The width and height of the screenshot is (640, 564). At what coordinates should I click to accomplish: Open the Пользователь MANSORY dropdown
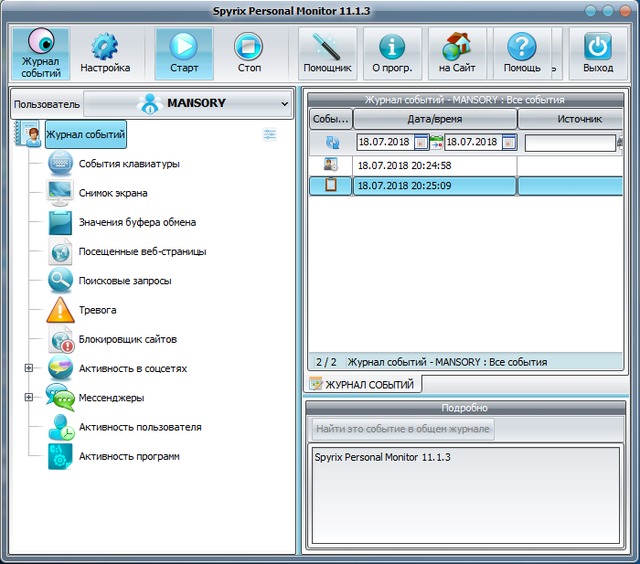(x=187, y=103)
